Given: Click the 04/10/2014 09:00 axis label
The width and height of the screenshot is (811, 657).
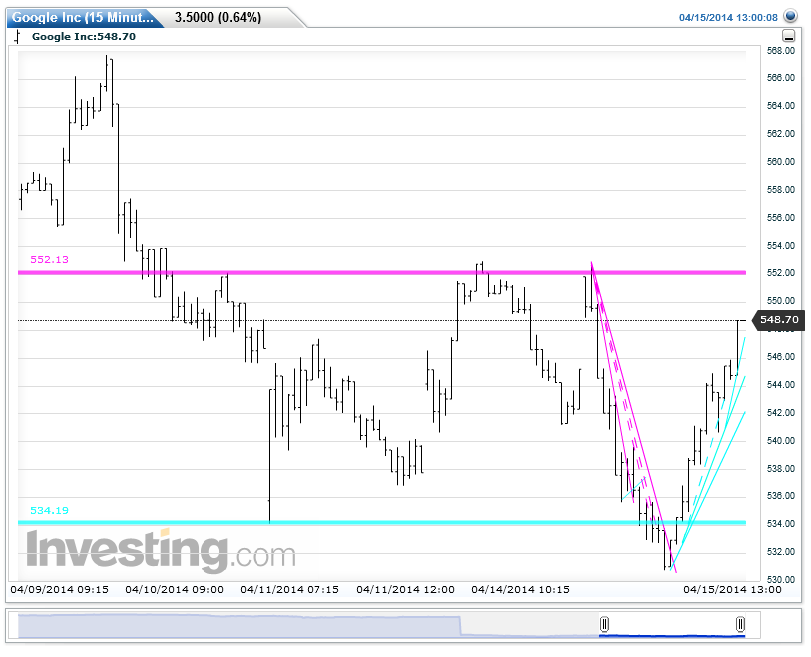Looking at the screenshot, I should pos(174,590).
